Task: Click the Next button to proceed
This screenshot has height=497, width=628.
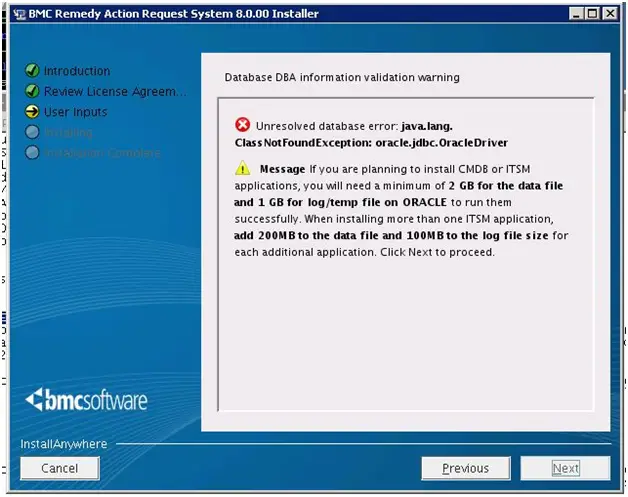Action: click(565, 468)
